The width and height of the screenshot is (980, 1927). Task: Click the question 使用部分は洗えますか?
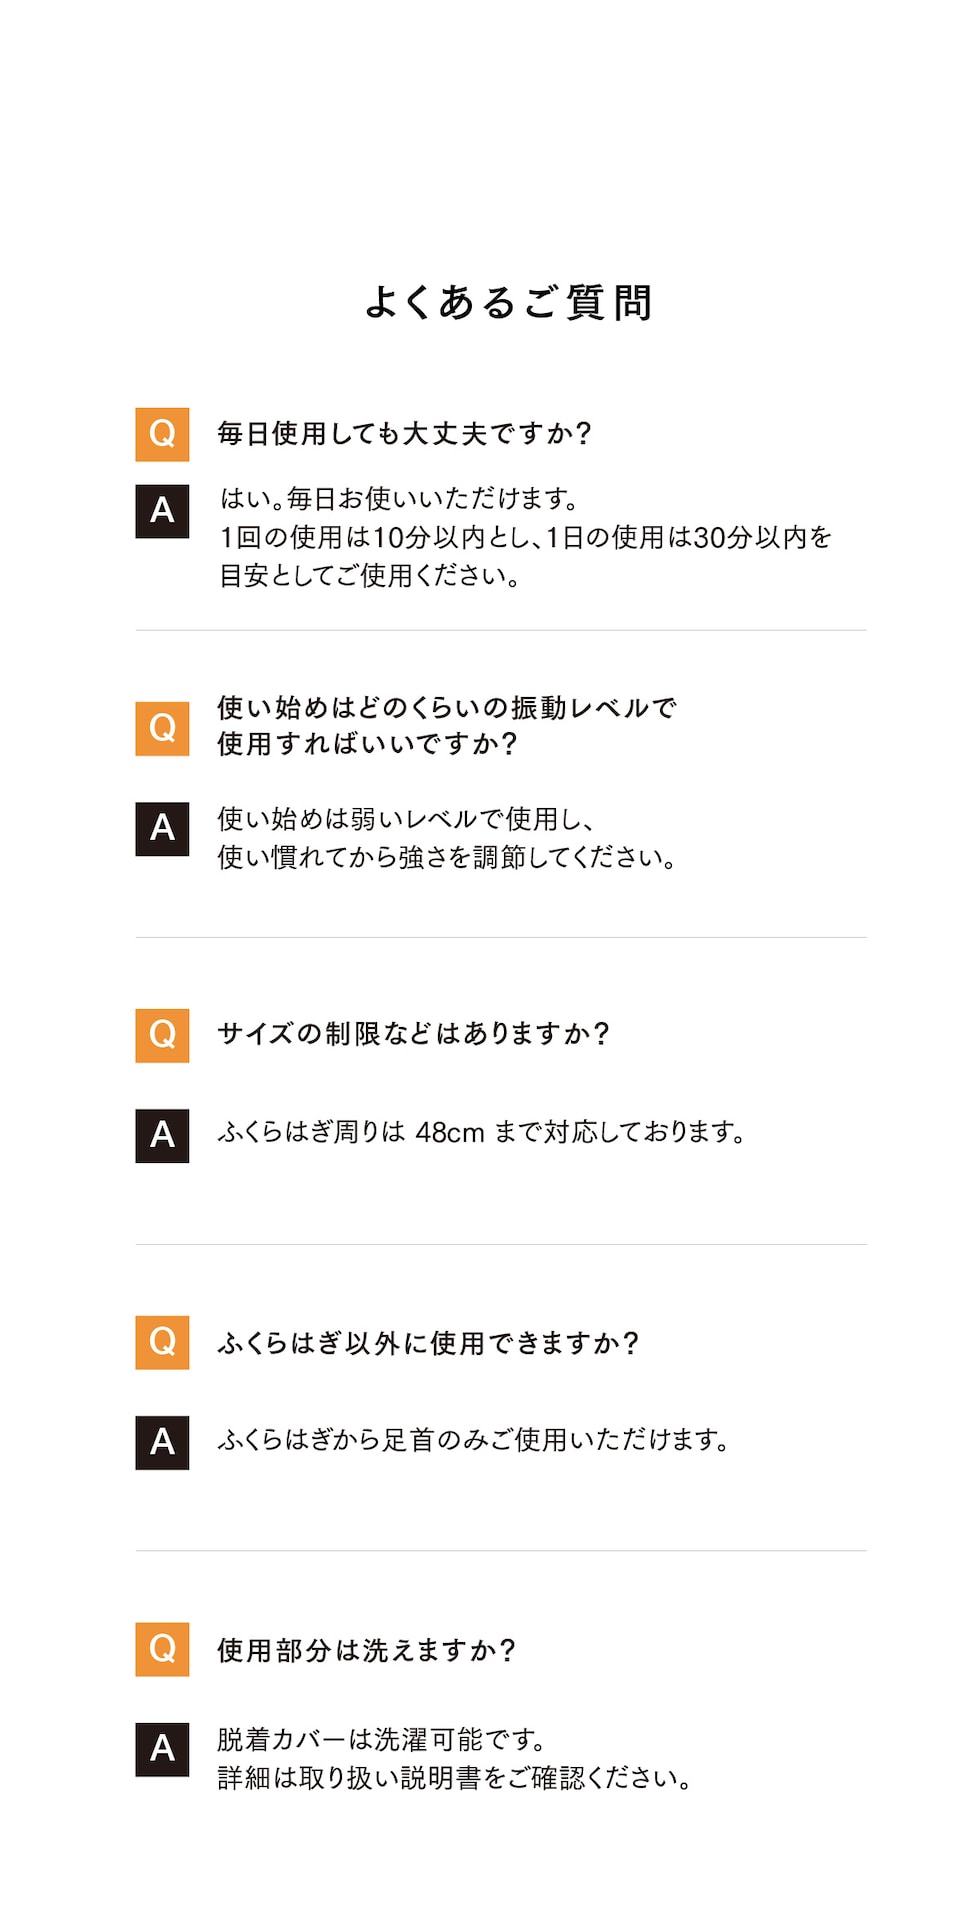(x=366, y=1650)
